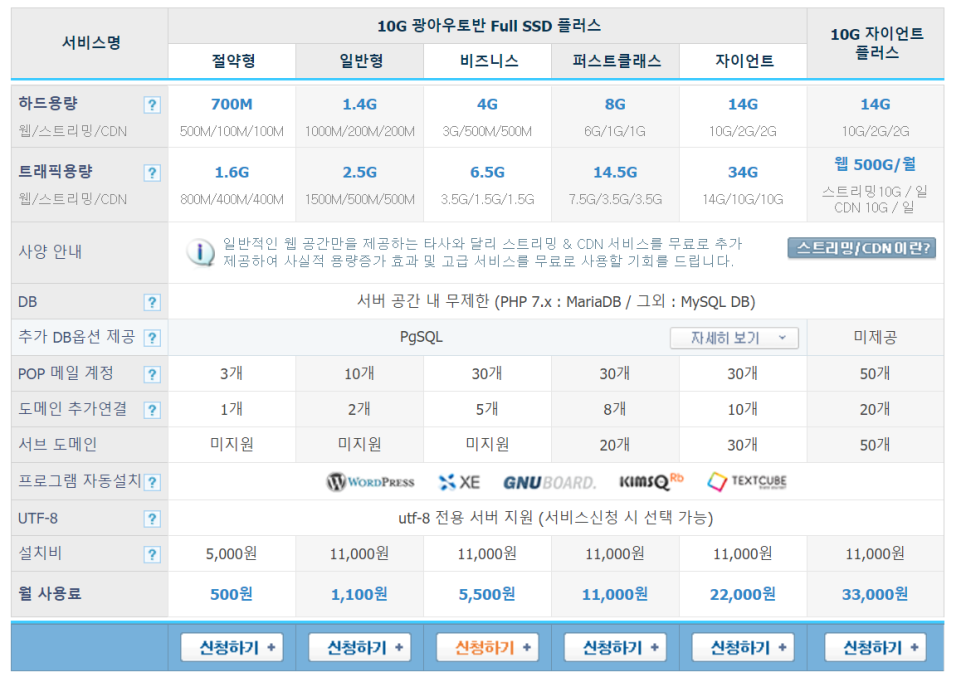This screenshot has width=966, height=687.
Task: Click the 8개 domain connection count
Action: [615, 409]
